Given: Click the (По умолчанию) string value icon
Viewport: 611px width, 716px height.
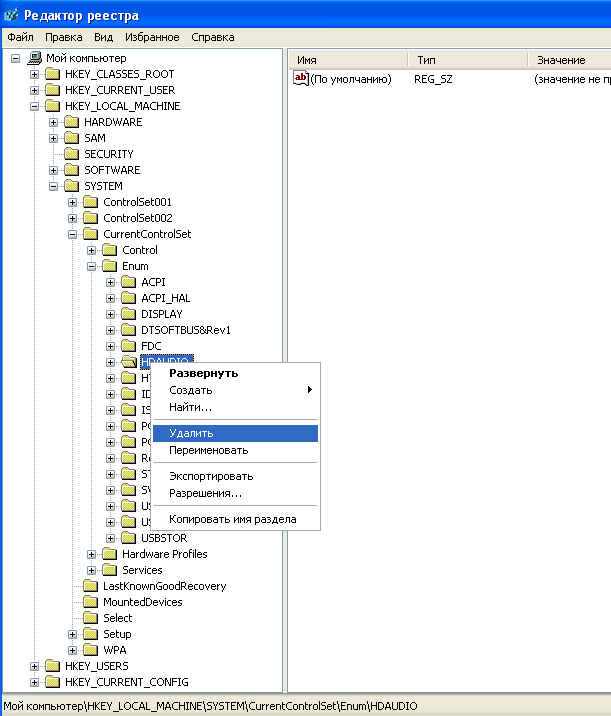Looking at the screenshot, I should click(x=301, y=79).
